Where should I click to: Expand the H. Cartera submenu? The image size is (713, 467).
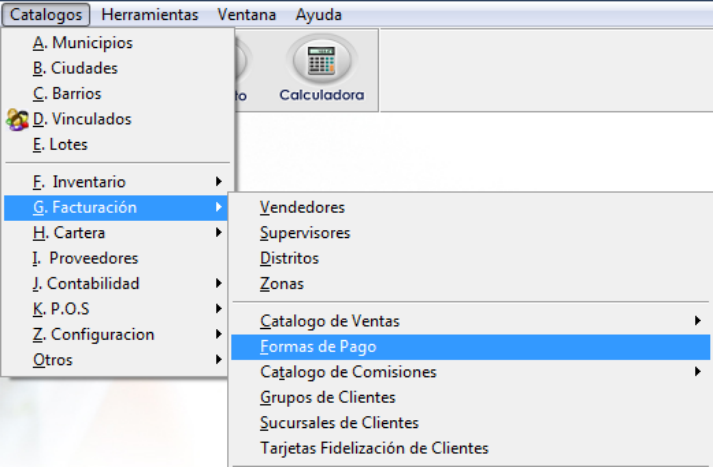pos(115,233)
